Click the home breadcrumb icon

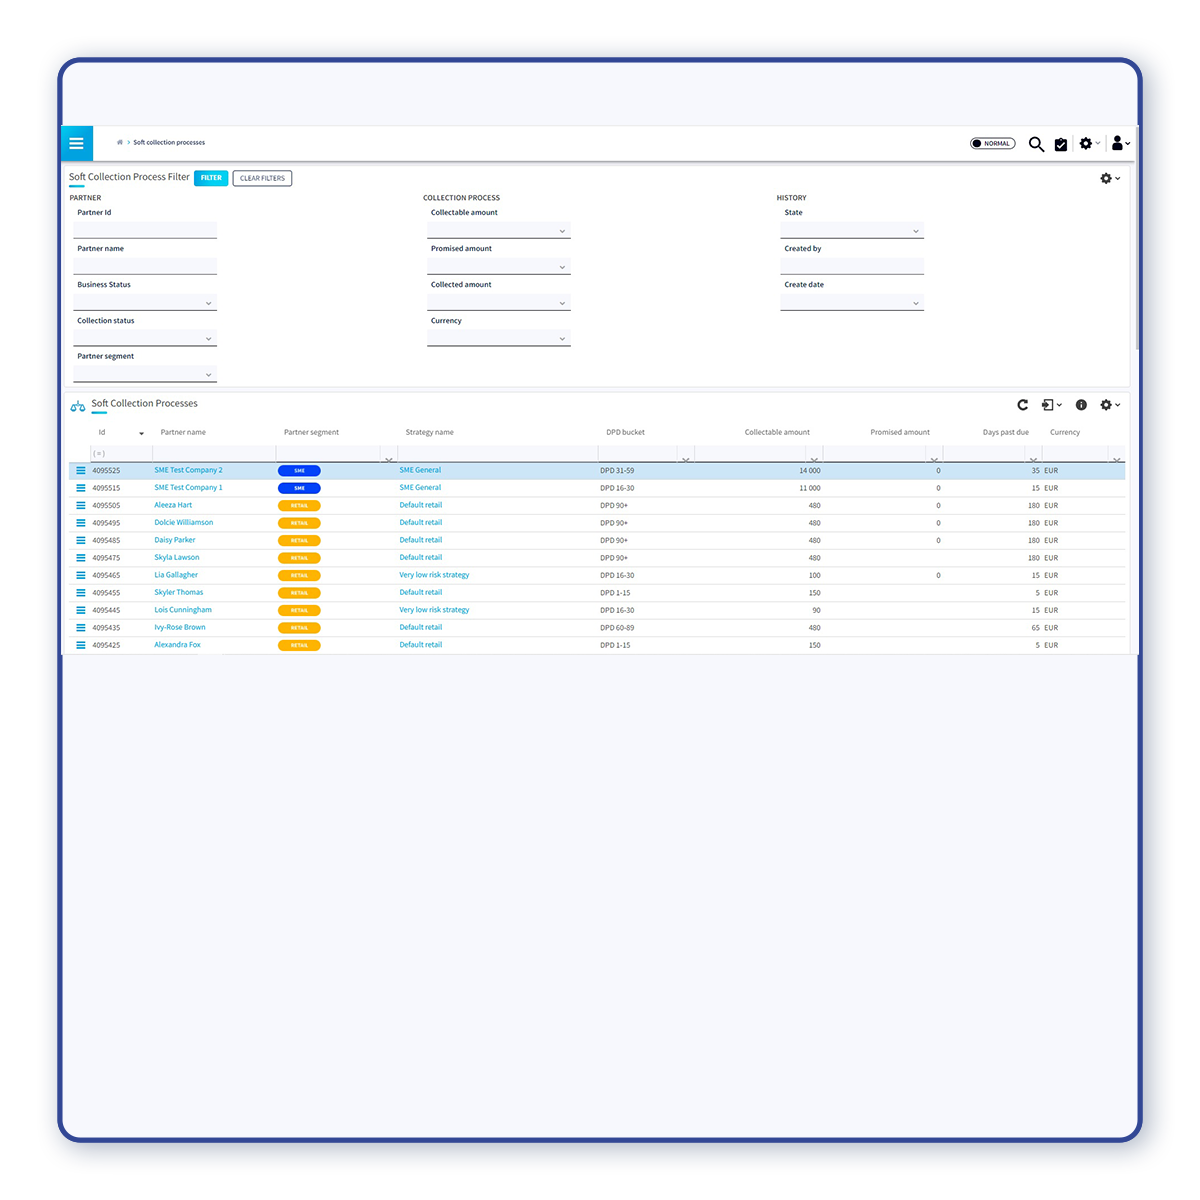(x=120, y=142)
